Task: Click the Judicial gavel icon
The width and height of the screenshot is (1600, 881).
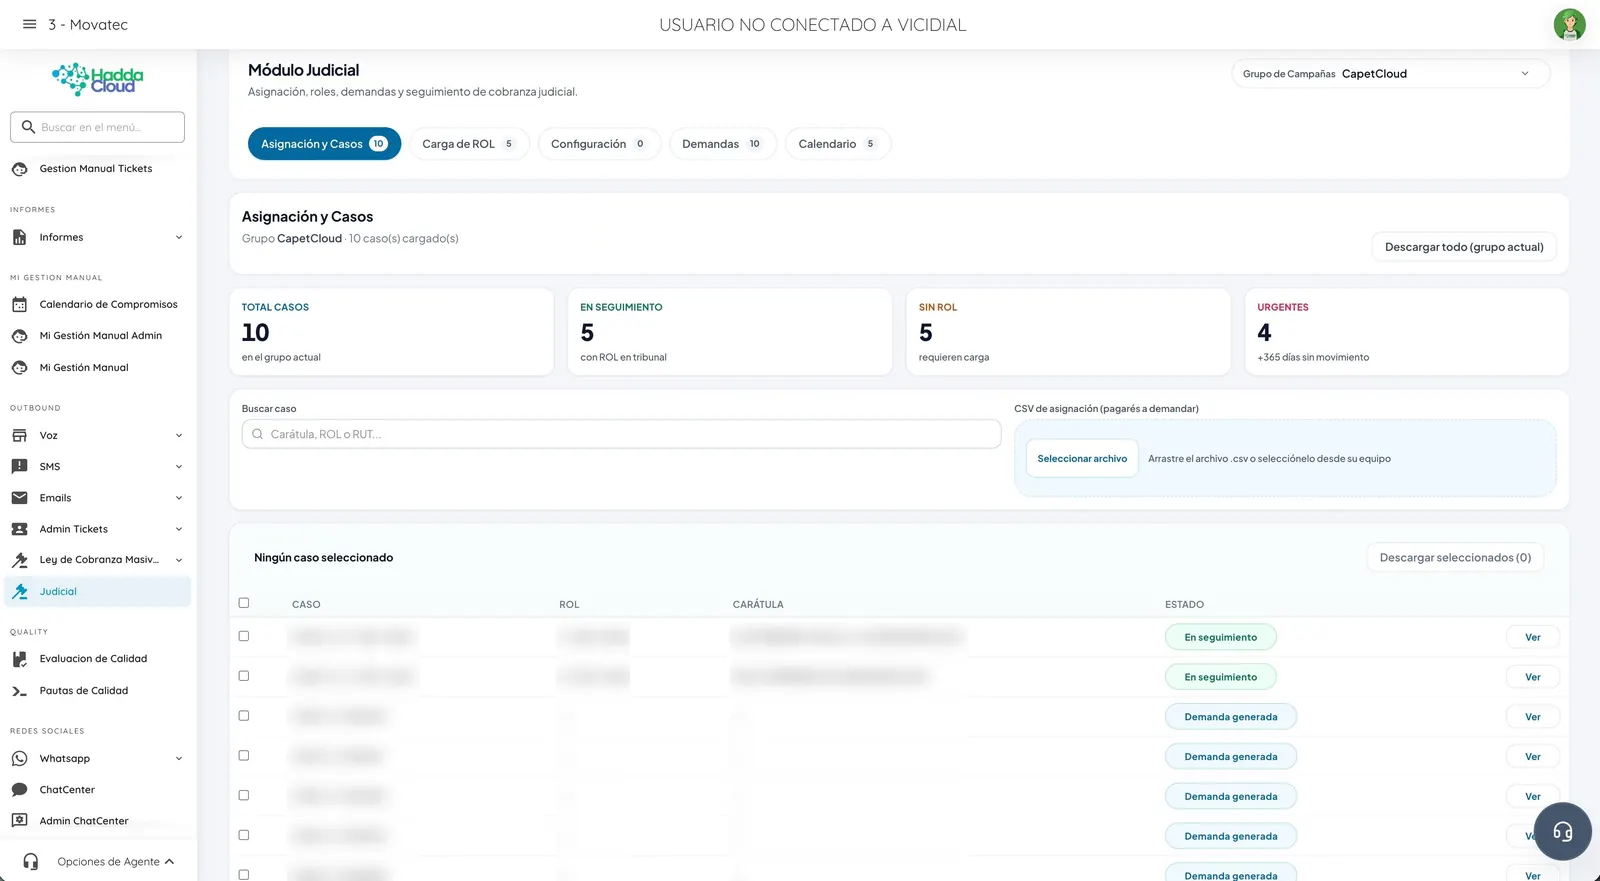Action: pyautogui.click(x=19, y=591)
